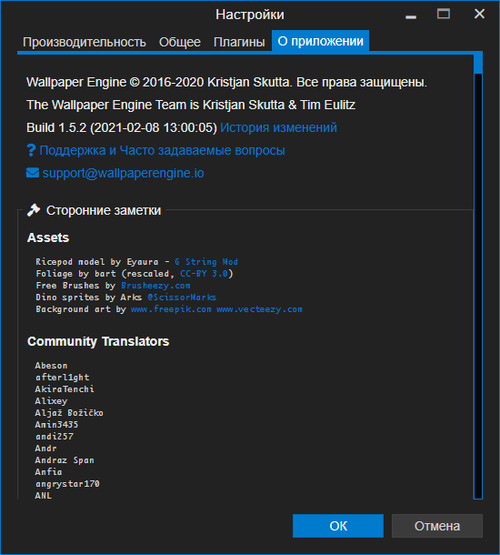The width and height of the screenshot is (500, 555).
Task: Confirm with the OK button
Action: (338, 526)
